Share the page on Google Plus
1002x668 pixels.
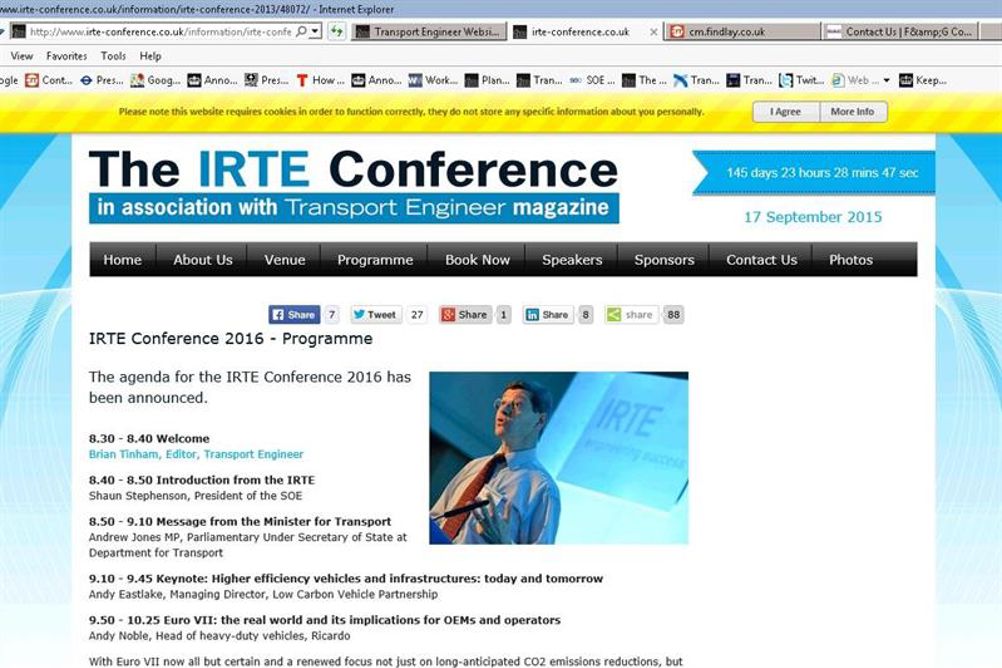[465, 315]
